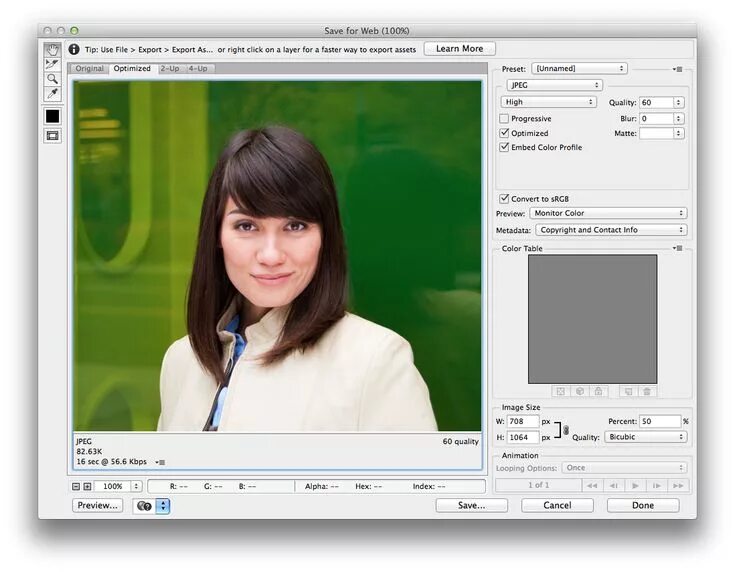Toggle the constrain proportions link icon
Image resolution: width=735 pixels, height=572 pixels.
pyautogui.click(x=566, y=430)
